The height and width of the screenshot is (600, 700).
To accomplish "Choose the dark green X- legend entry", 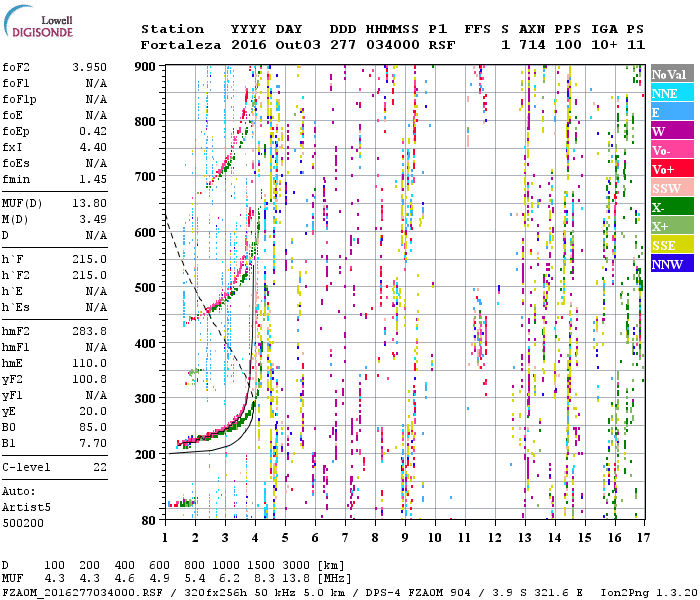I will (671, 207).
